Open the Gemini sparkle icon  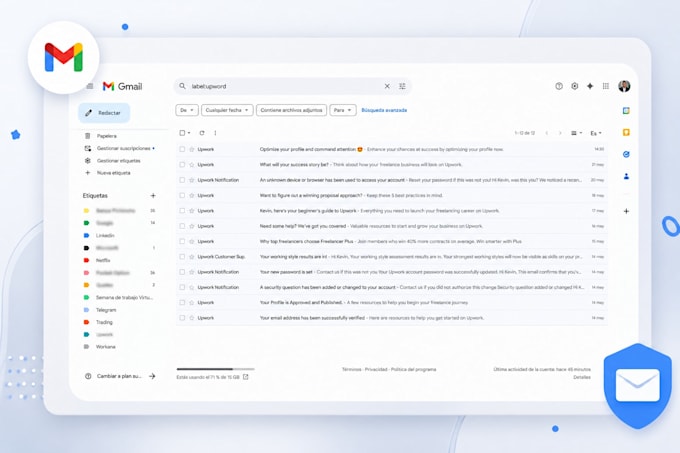[x=590, y=86]
